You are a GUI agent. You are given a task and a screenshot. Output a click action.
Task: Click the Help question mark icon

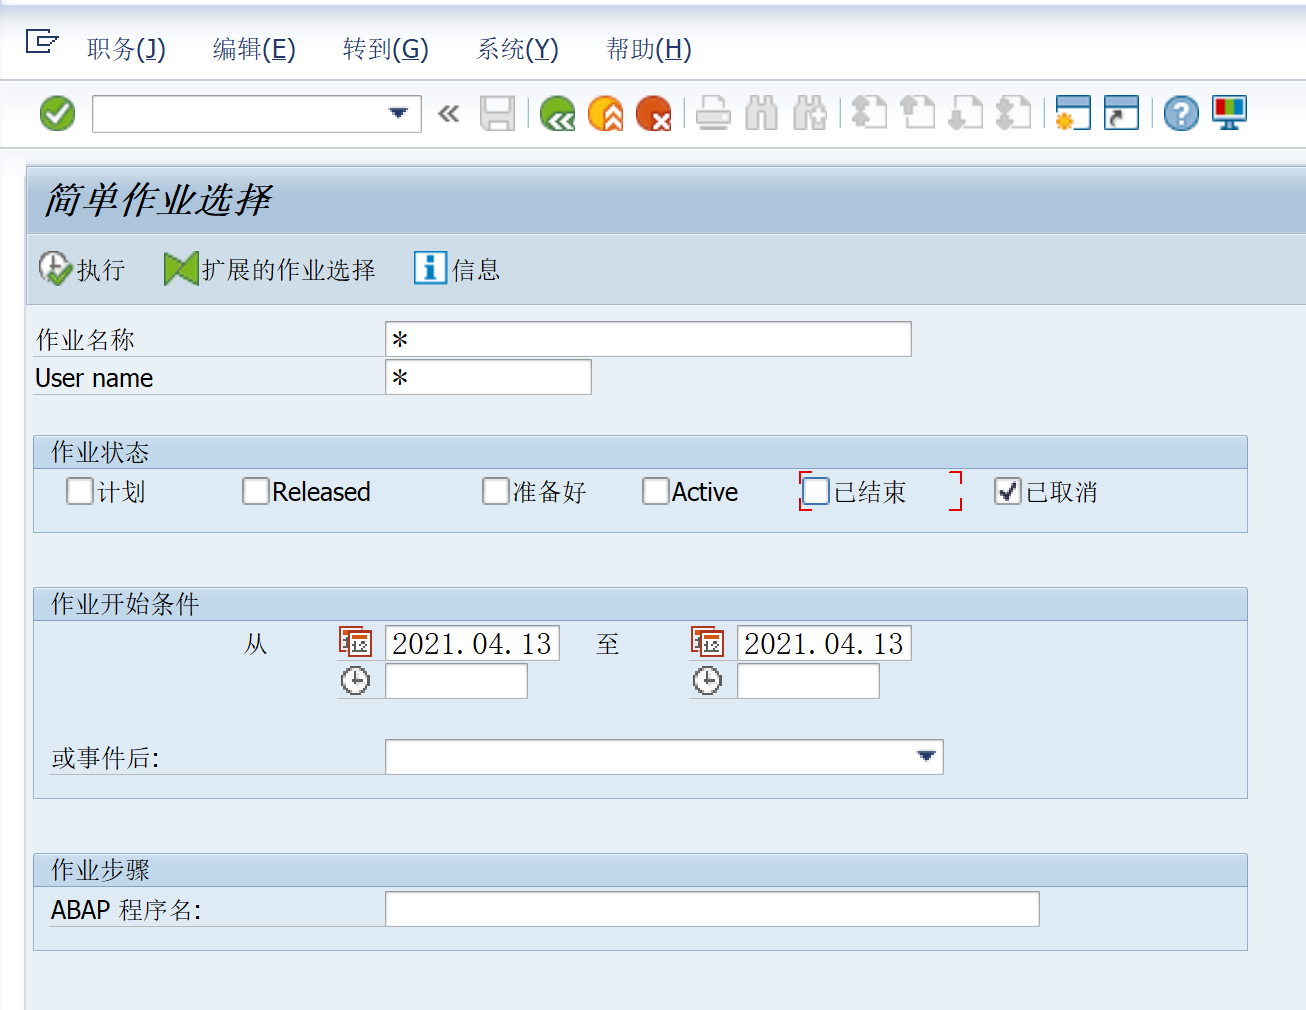pos(1180,113)
